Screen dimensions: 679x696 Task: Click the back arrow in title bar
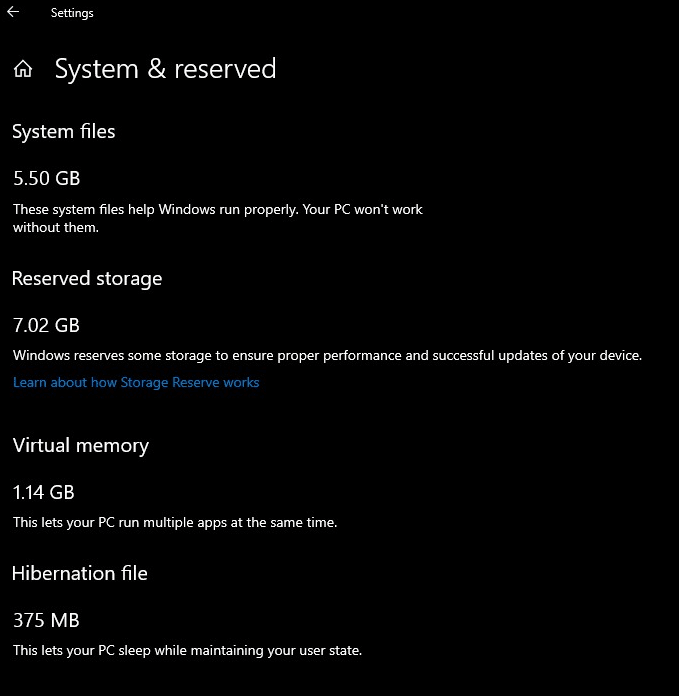(14, 13)
